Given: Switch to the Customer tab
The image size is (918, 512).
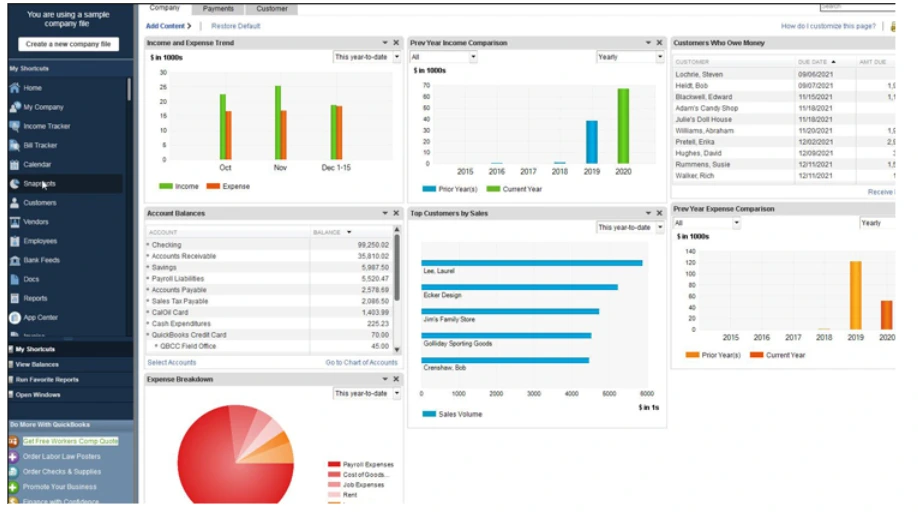Looking at the screenshot, I should coord(272,9).
